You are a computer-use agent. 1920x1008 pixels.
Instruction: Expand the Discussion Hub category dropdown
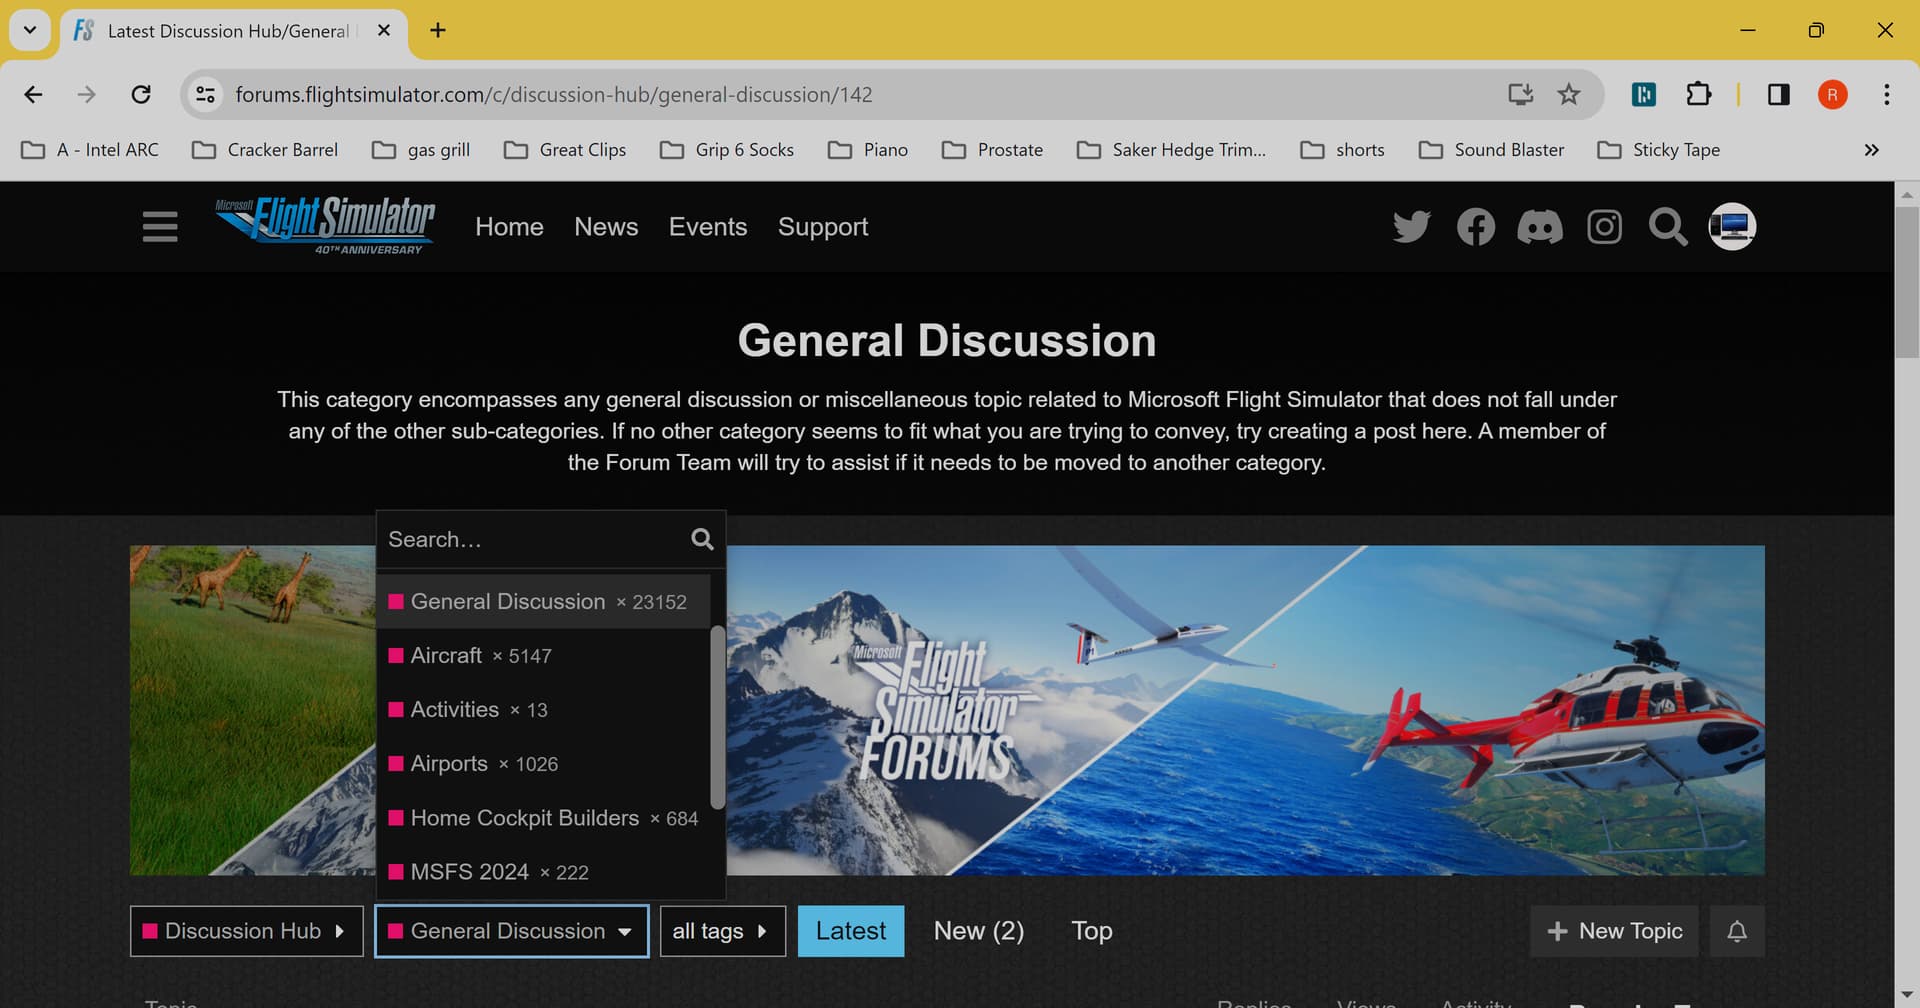(246, 931)
